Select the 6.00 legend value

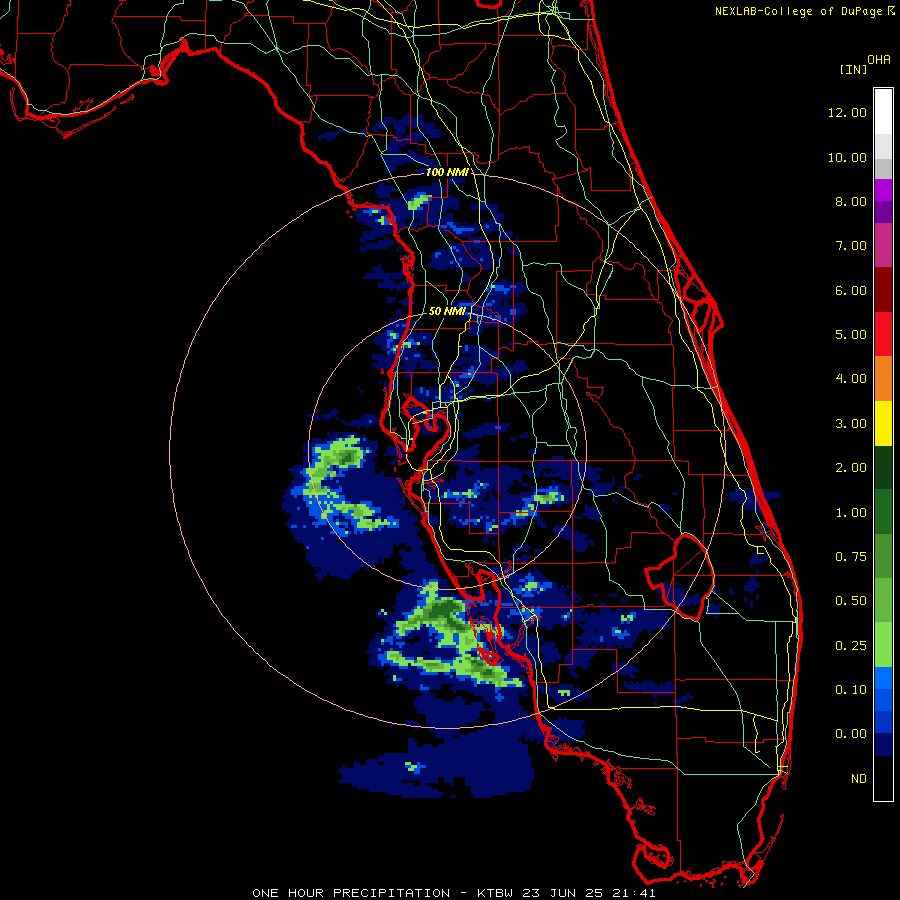pos(851,290)
